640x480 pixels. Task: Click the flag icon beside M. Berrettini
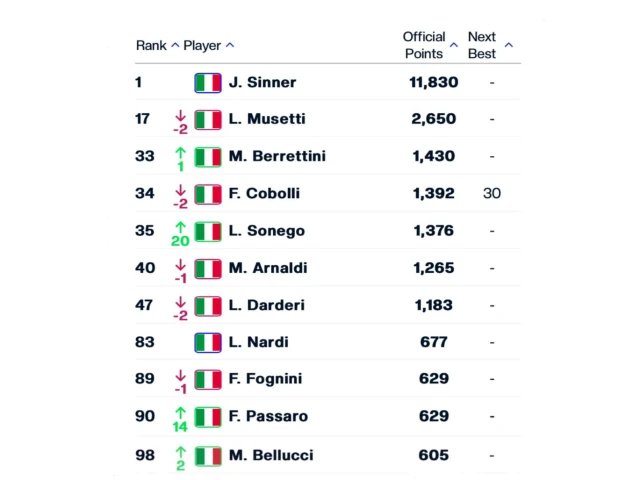(x=208, y=157)
